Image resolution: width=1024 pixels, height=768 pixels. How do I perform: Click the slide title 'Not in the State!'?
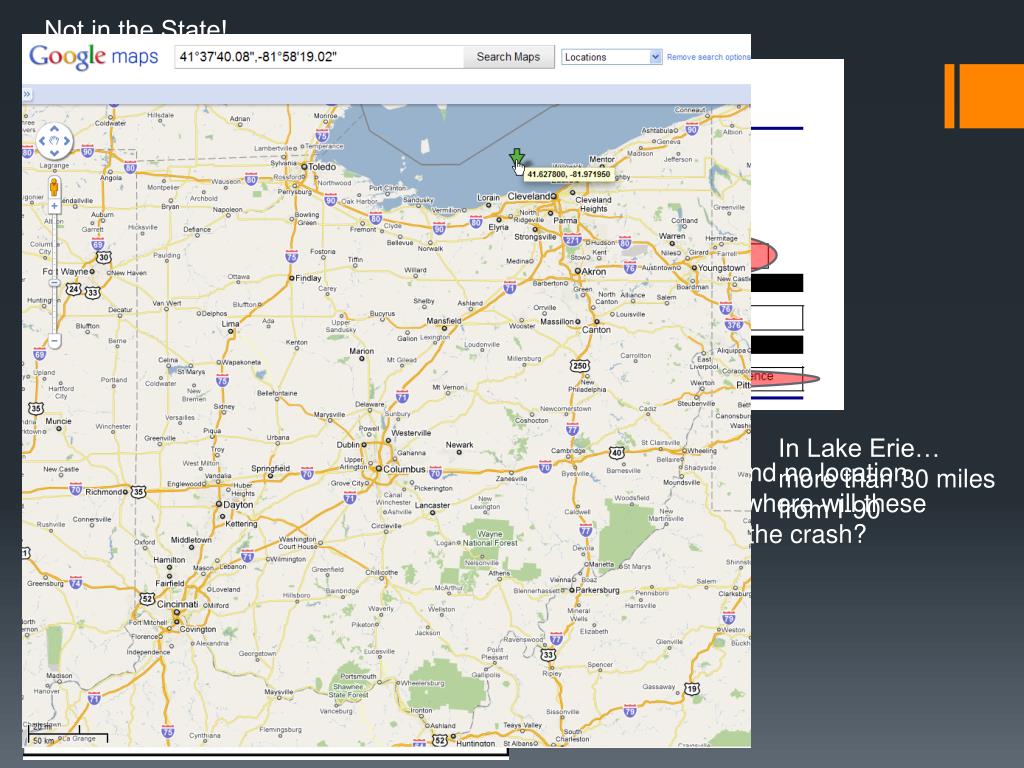tap(135, 27)
